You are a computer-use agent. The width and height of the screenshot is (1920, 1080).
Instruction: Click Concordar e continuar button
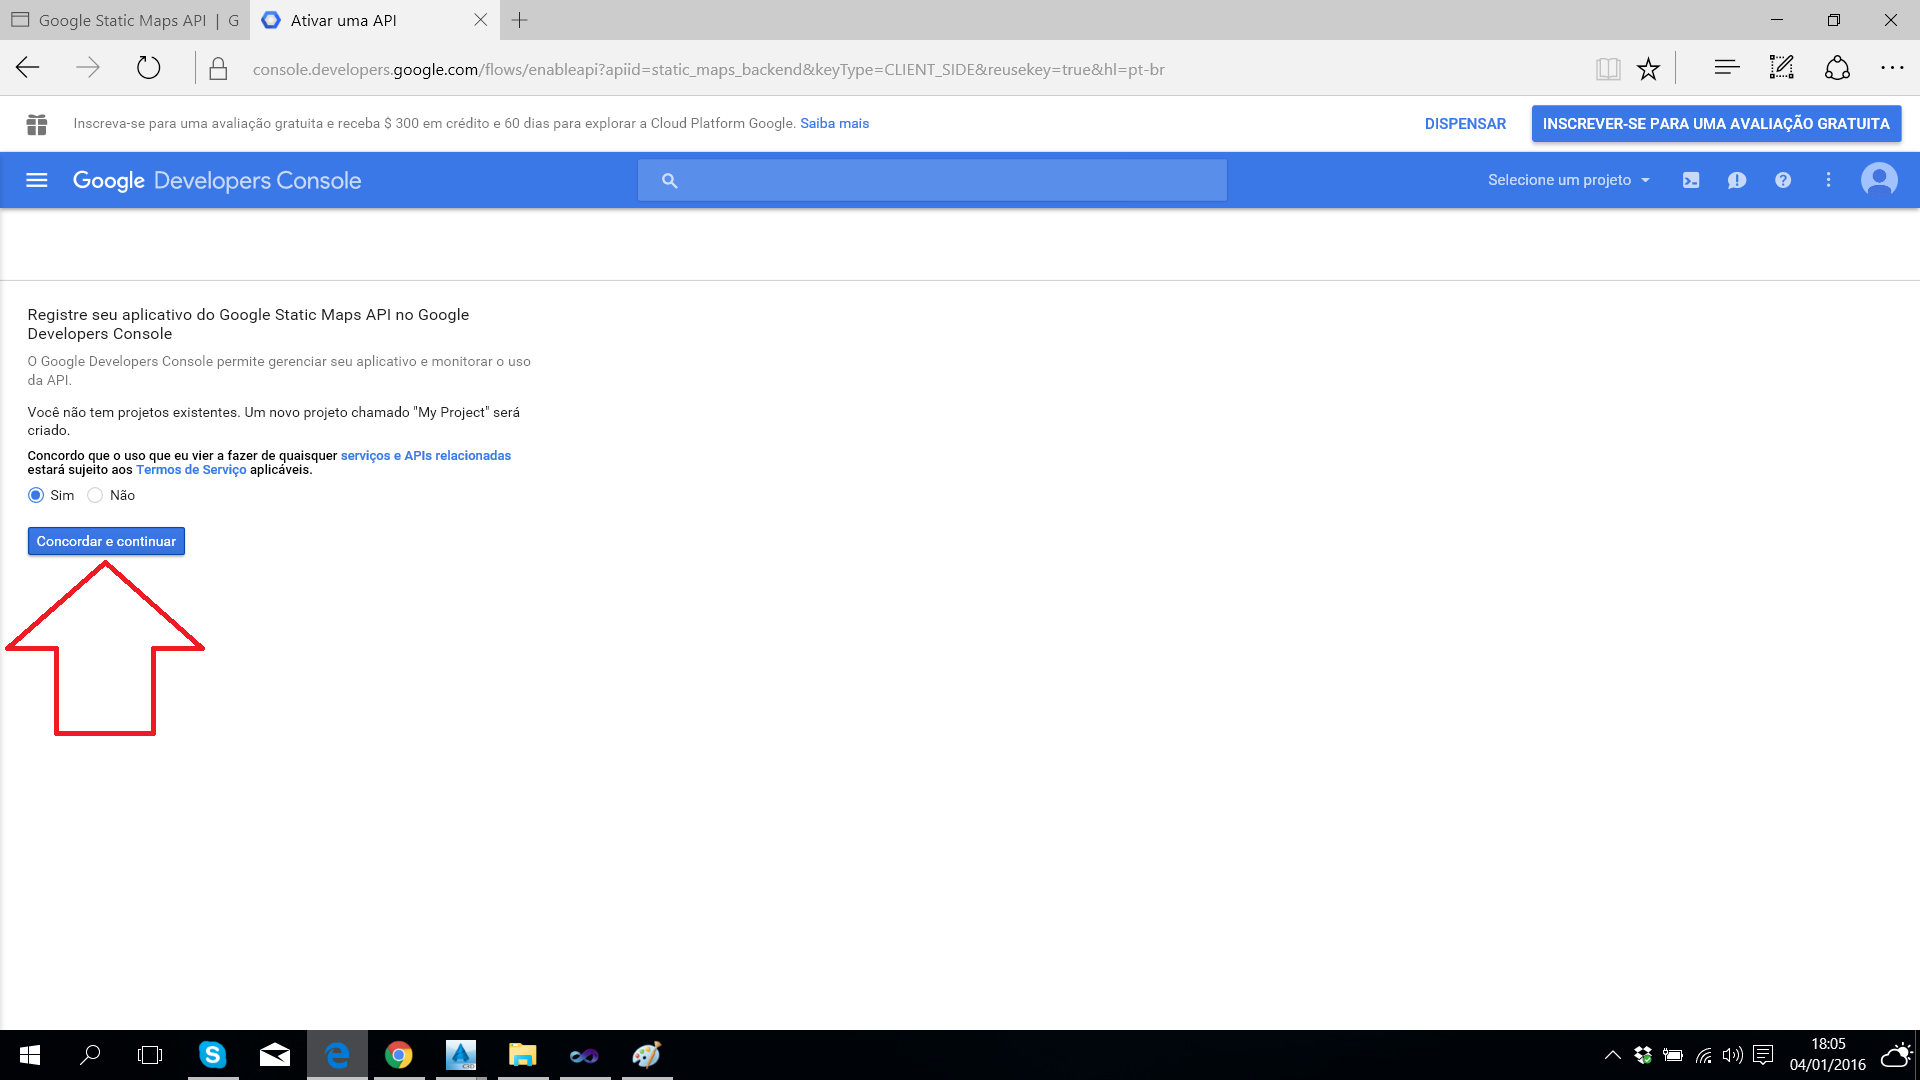click(x=106, y=541)
